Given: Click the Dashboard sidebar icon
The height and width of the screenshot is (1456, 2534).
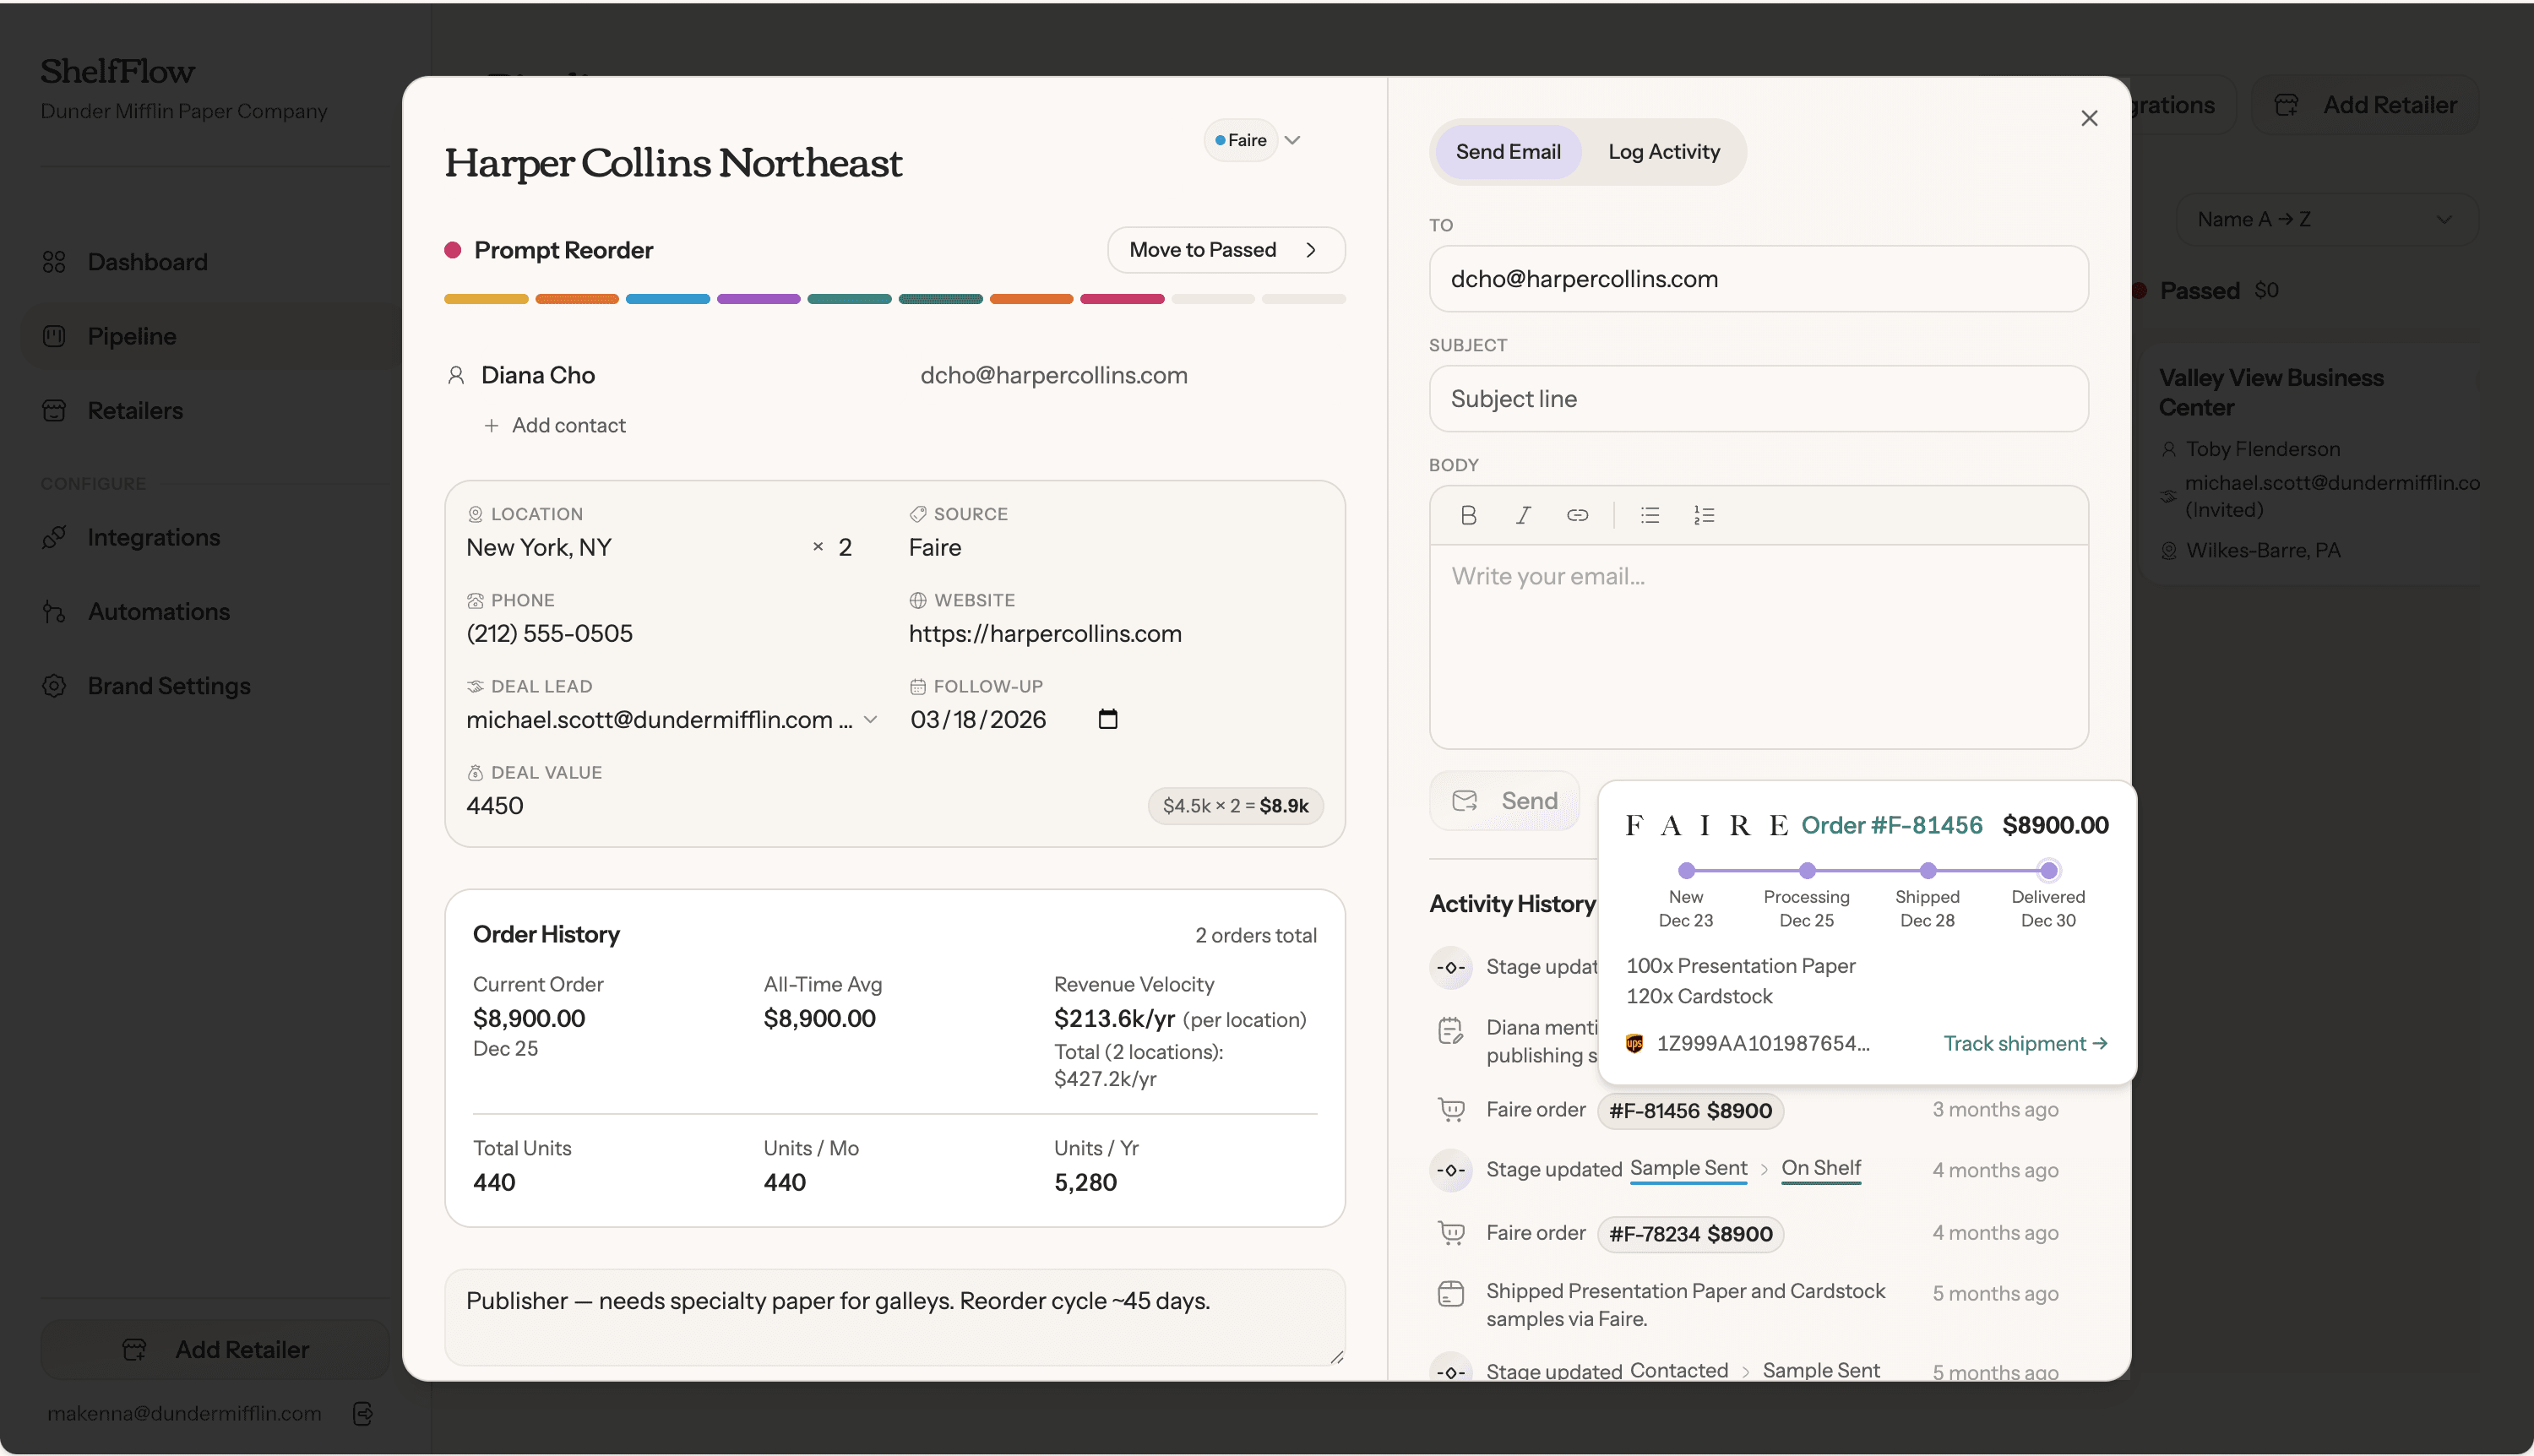Looking at the screenshot, I should pyautogui.click(x=54, y=262).
